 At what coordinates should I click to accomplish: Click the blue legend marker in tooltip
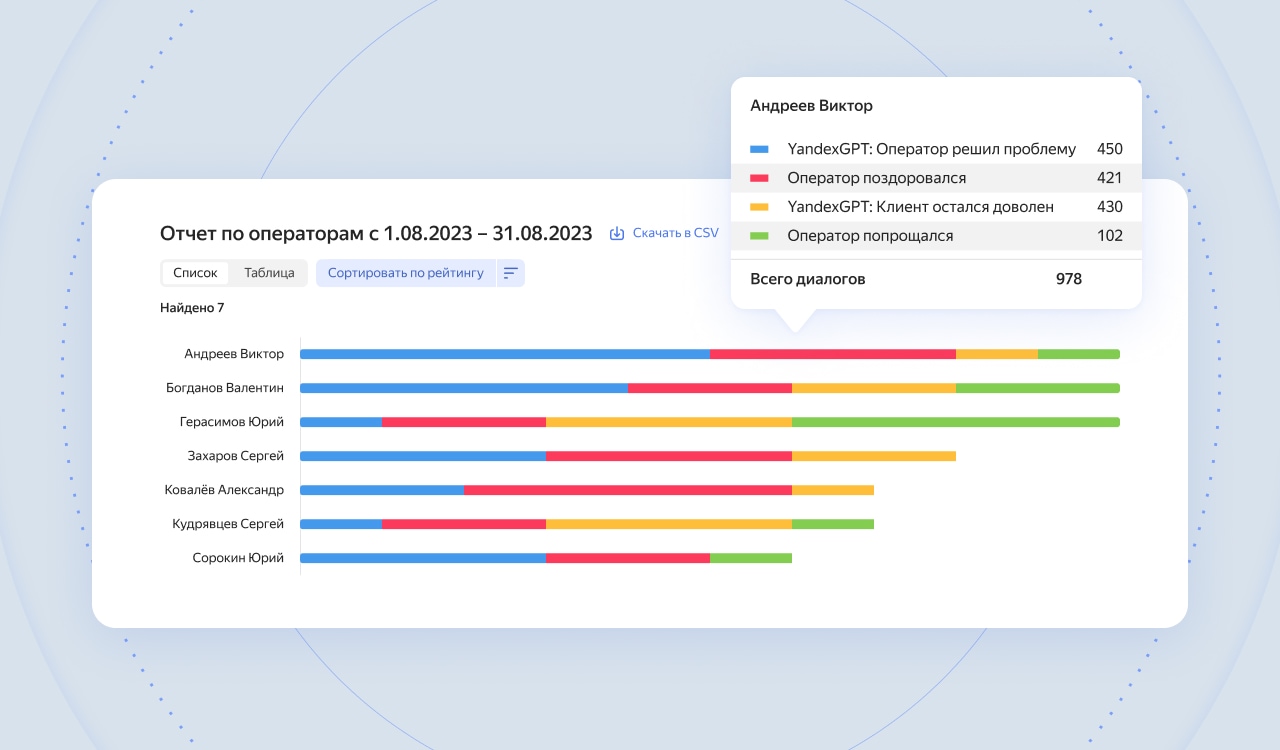pyautogui.click(x=759, y=150)
